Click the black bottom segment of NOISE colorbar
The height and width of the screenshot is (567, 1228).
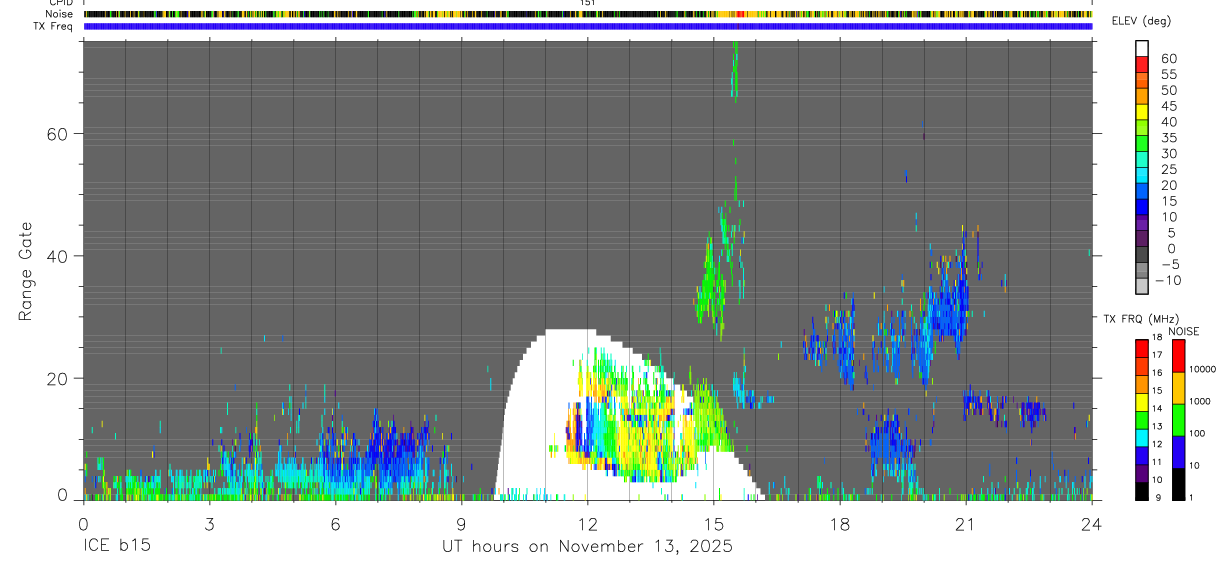[x=1178, y=484]
